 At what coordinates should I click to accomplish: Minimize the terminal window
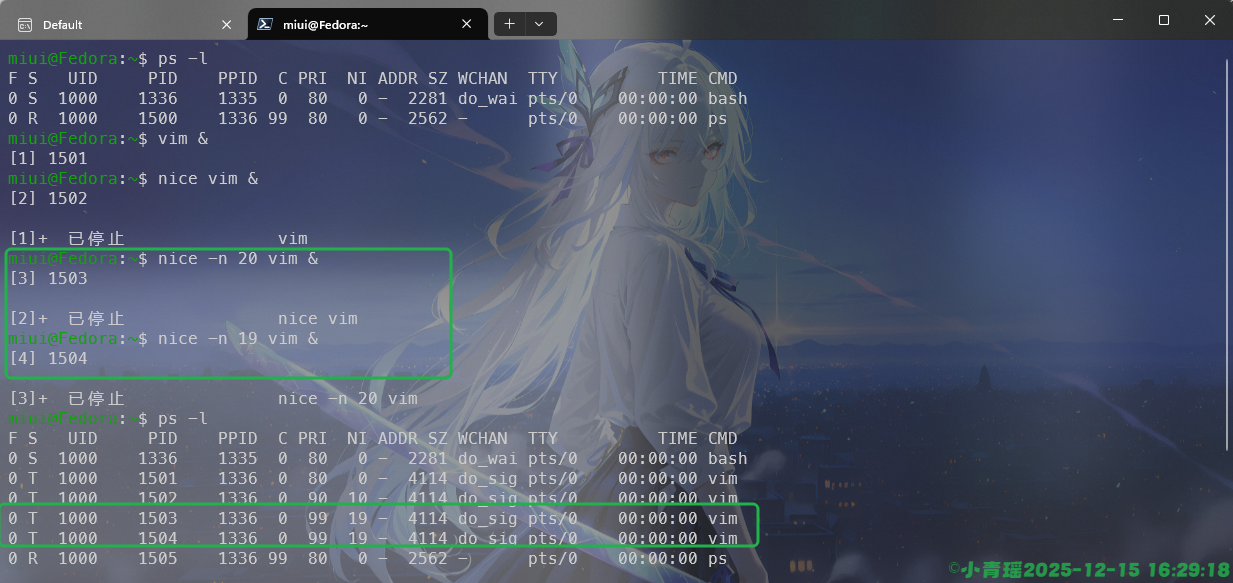point(1117,20)
